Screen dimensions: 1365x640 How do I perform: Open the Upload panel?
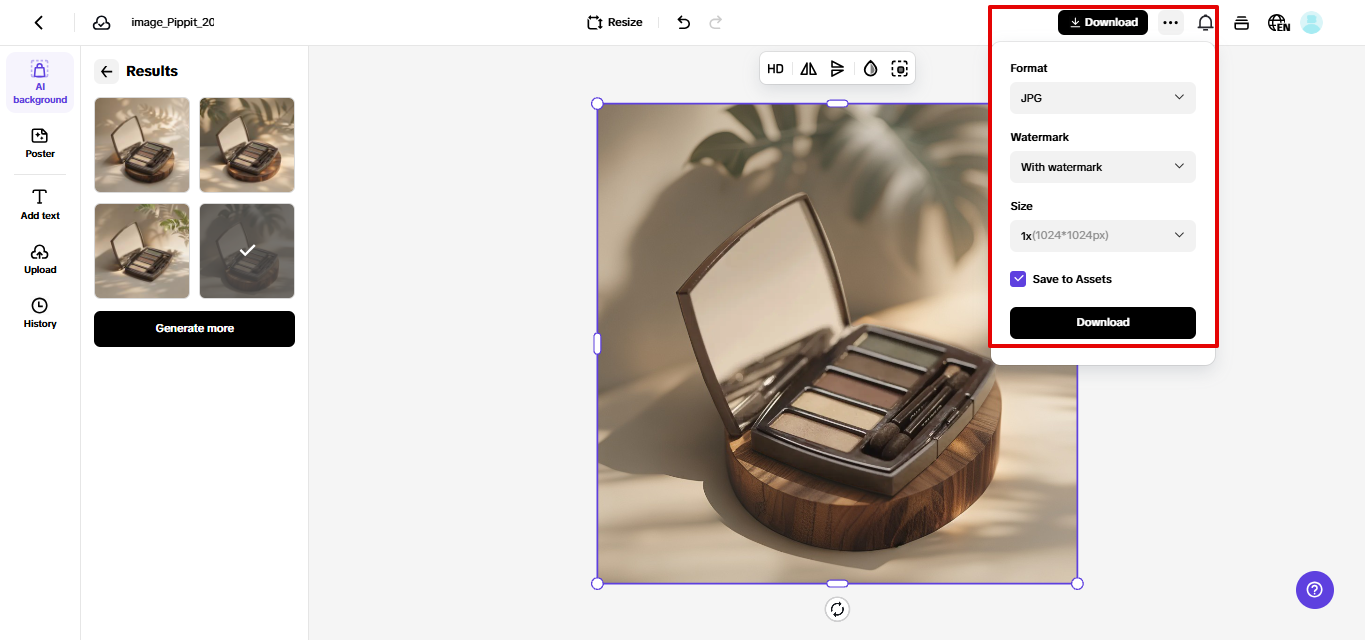pos(39,258)
